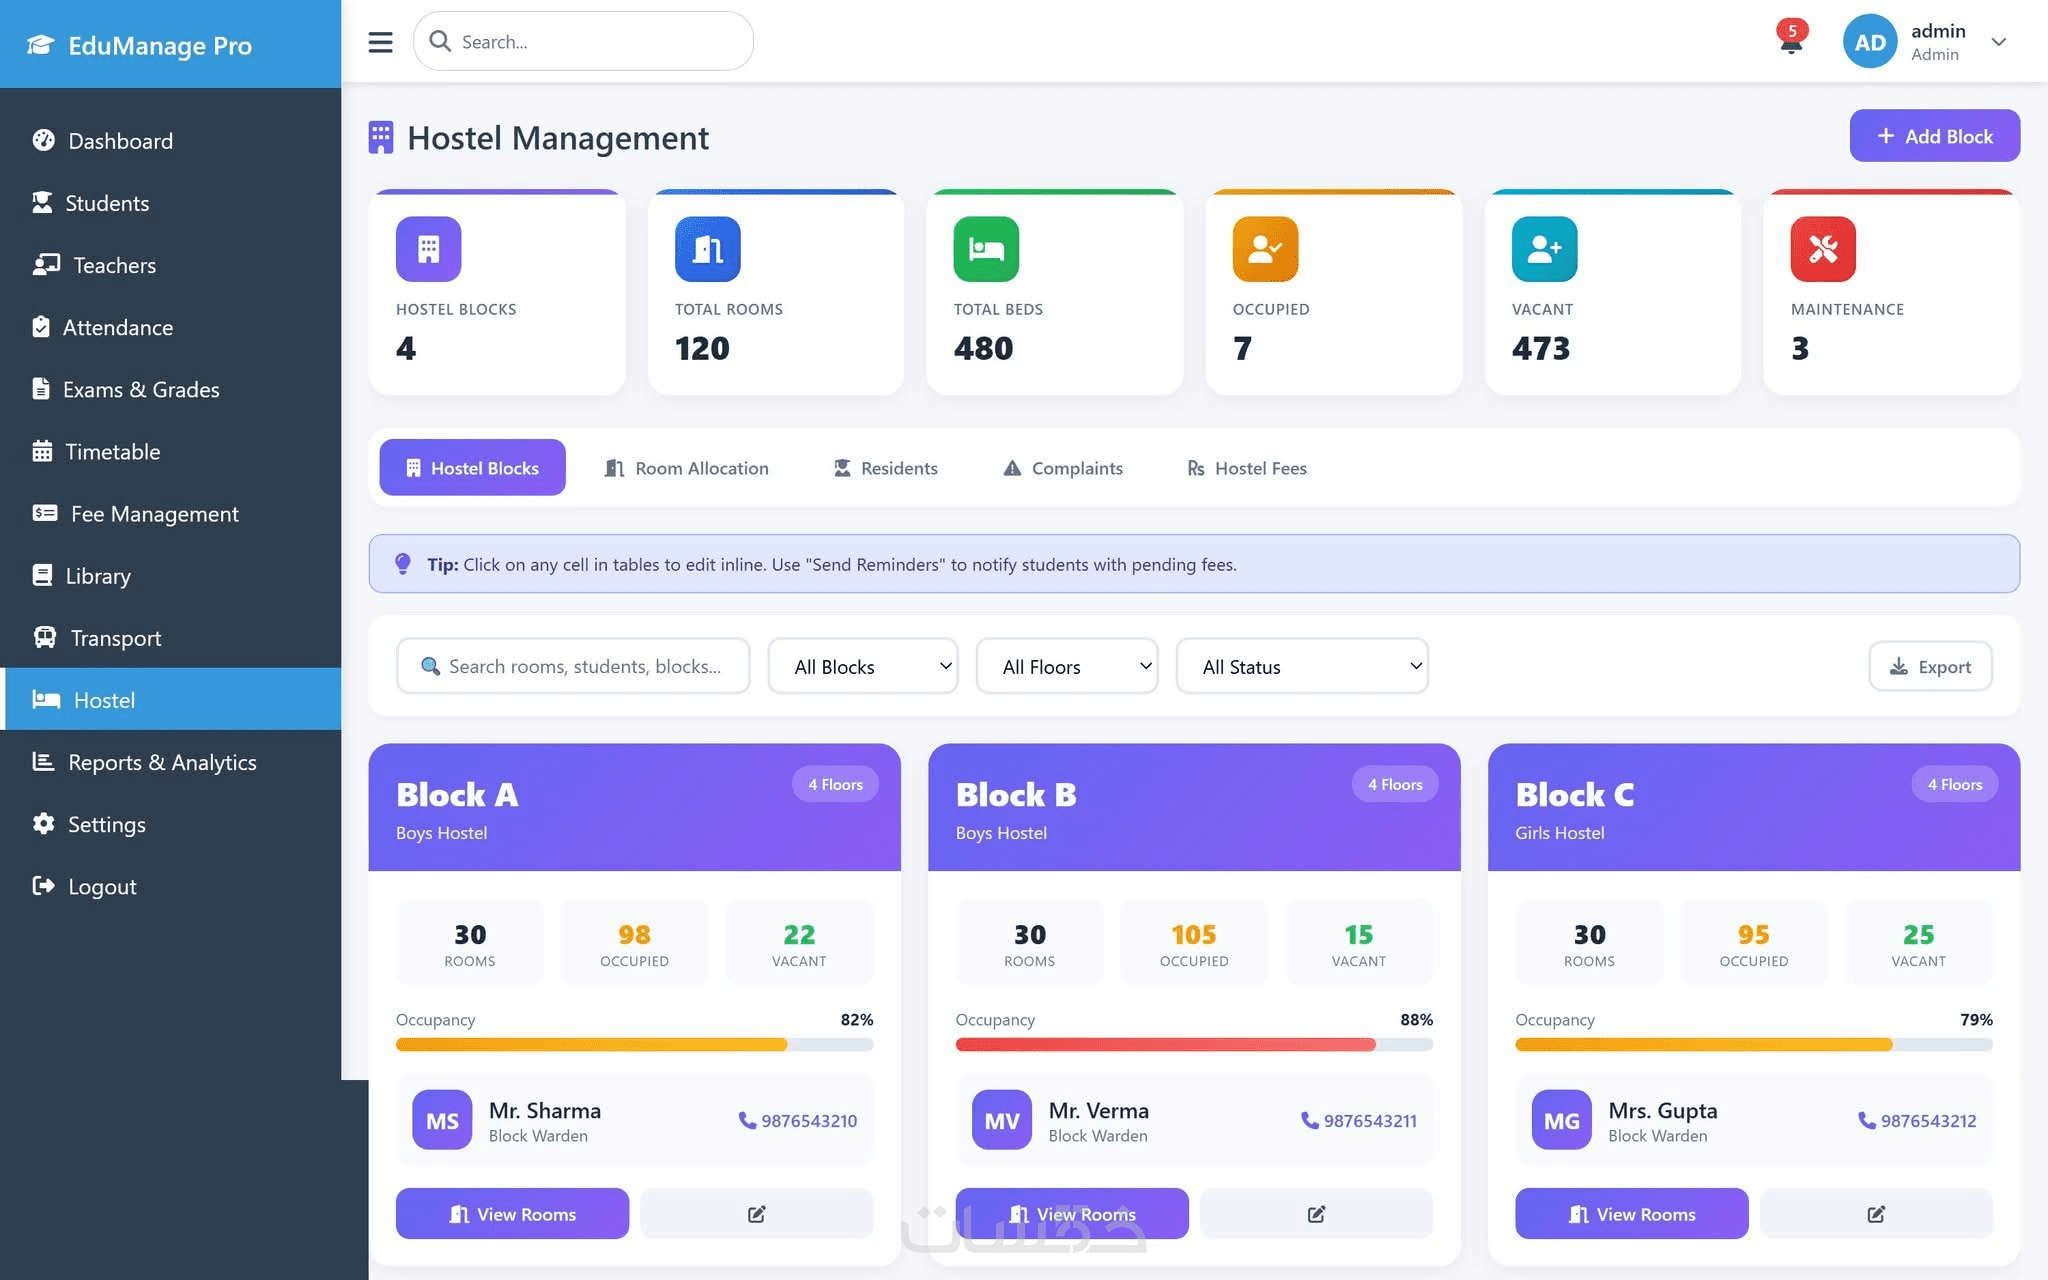
Task: Click the hamburger menu icon
Action: [x=380, y=42]
